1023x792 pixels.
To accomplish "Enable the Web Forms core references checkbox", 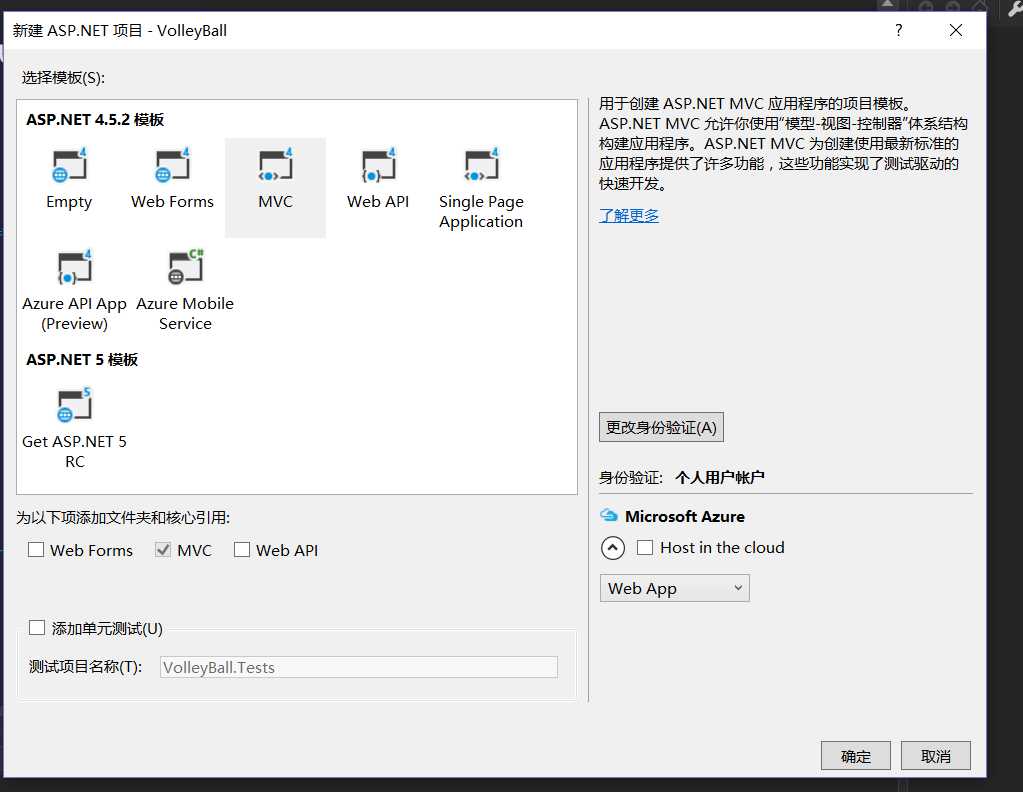I will coord(36,550).
